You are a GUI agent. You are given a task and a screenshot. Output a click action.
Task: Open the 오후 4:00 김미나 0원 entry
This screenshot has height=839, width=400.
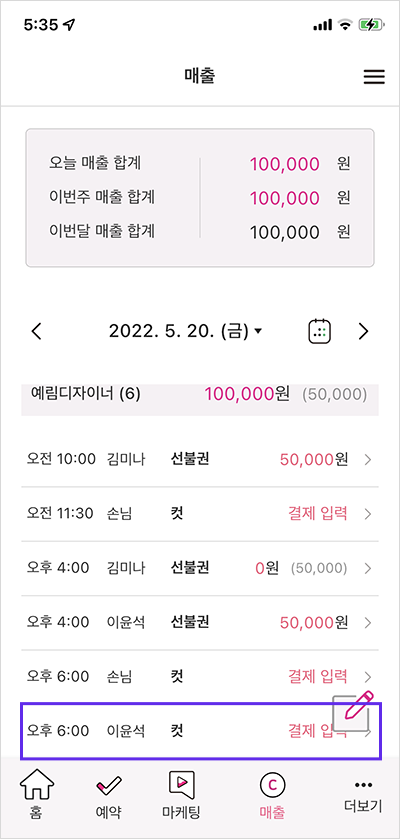click(200, 568)
